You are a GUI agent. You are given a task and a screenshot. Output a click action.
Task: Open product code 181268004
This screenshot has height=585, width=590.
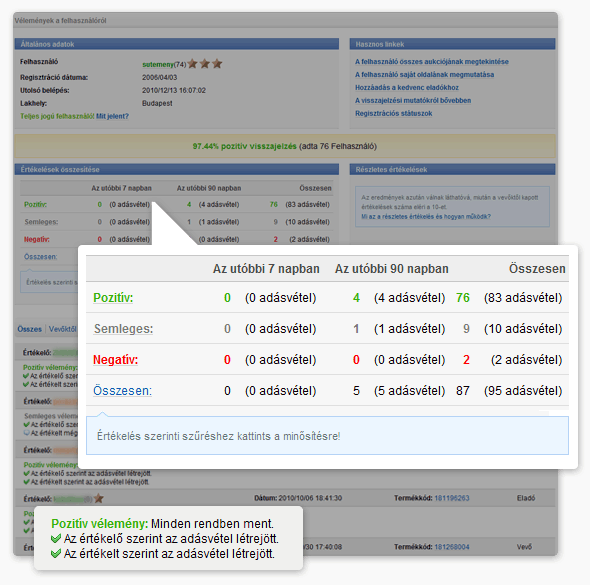(452, 547)
